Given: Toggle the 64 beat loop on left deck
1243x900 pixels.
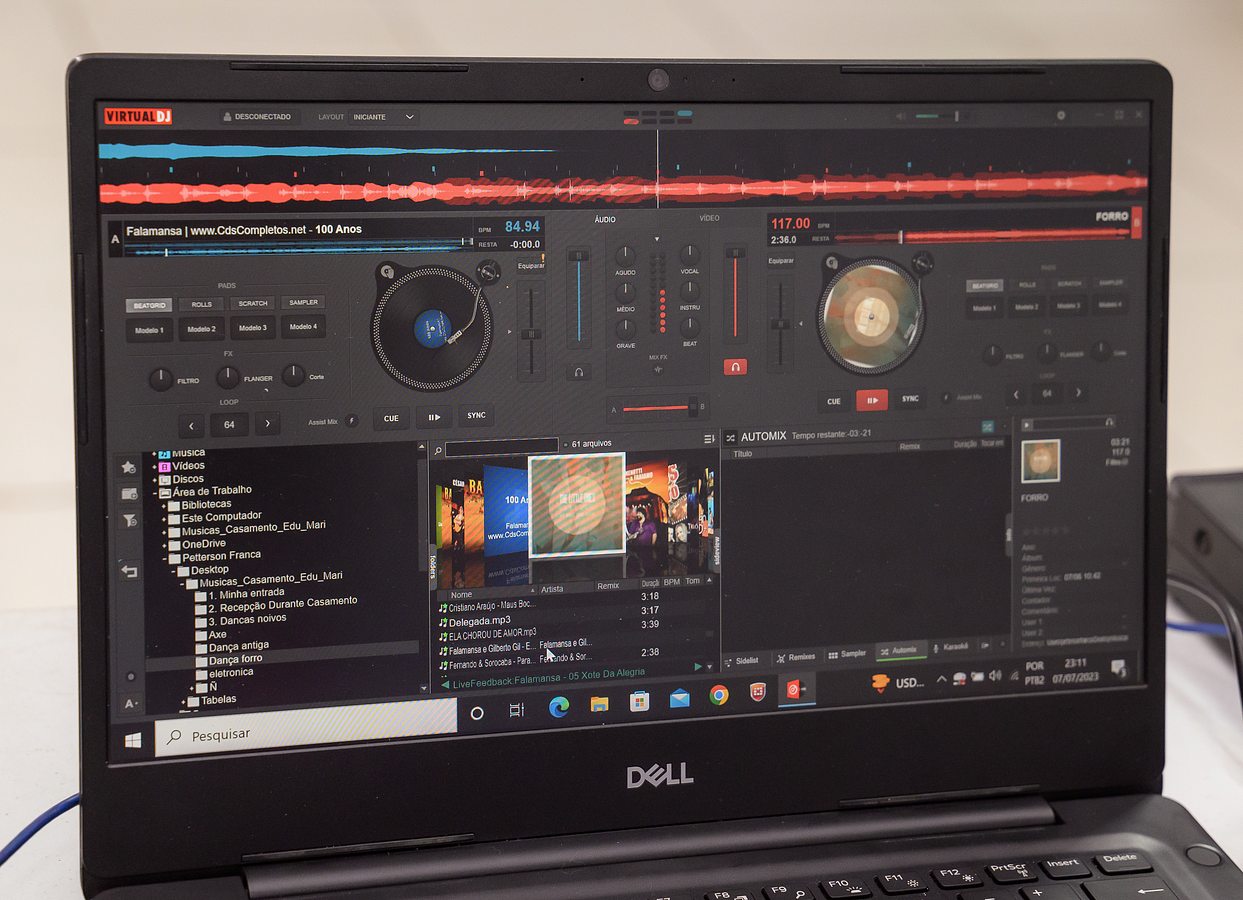Looking at the screenshot, I should pyautogui.click(x=229, y=425).
